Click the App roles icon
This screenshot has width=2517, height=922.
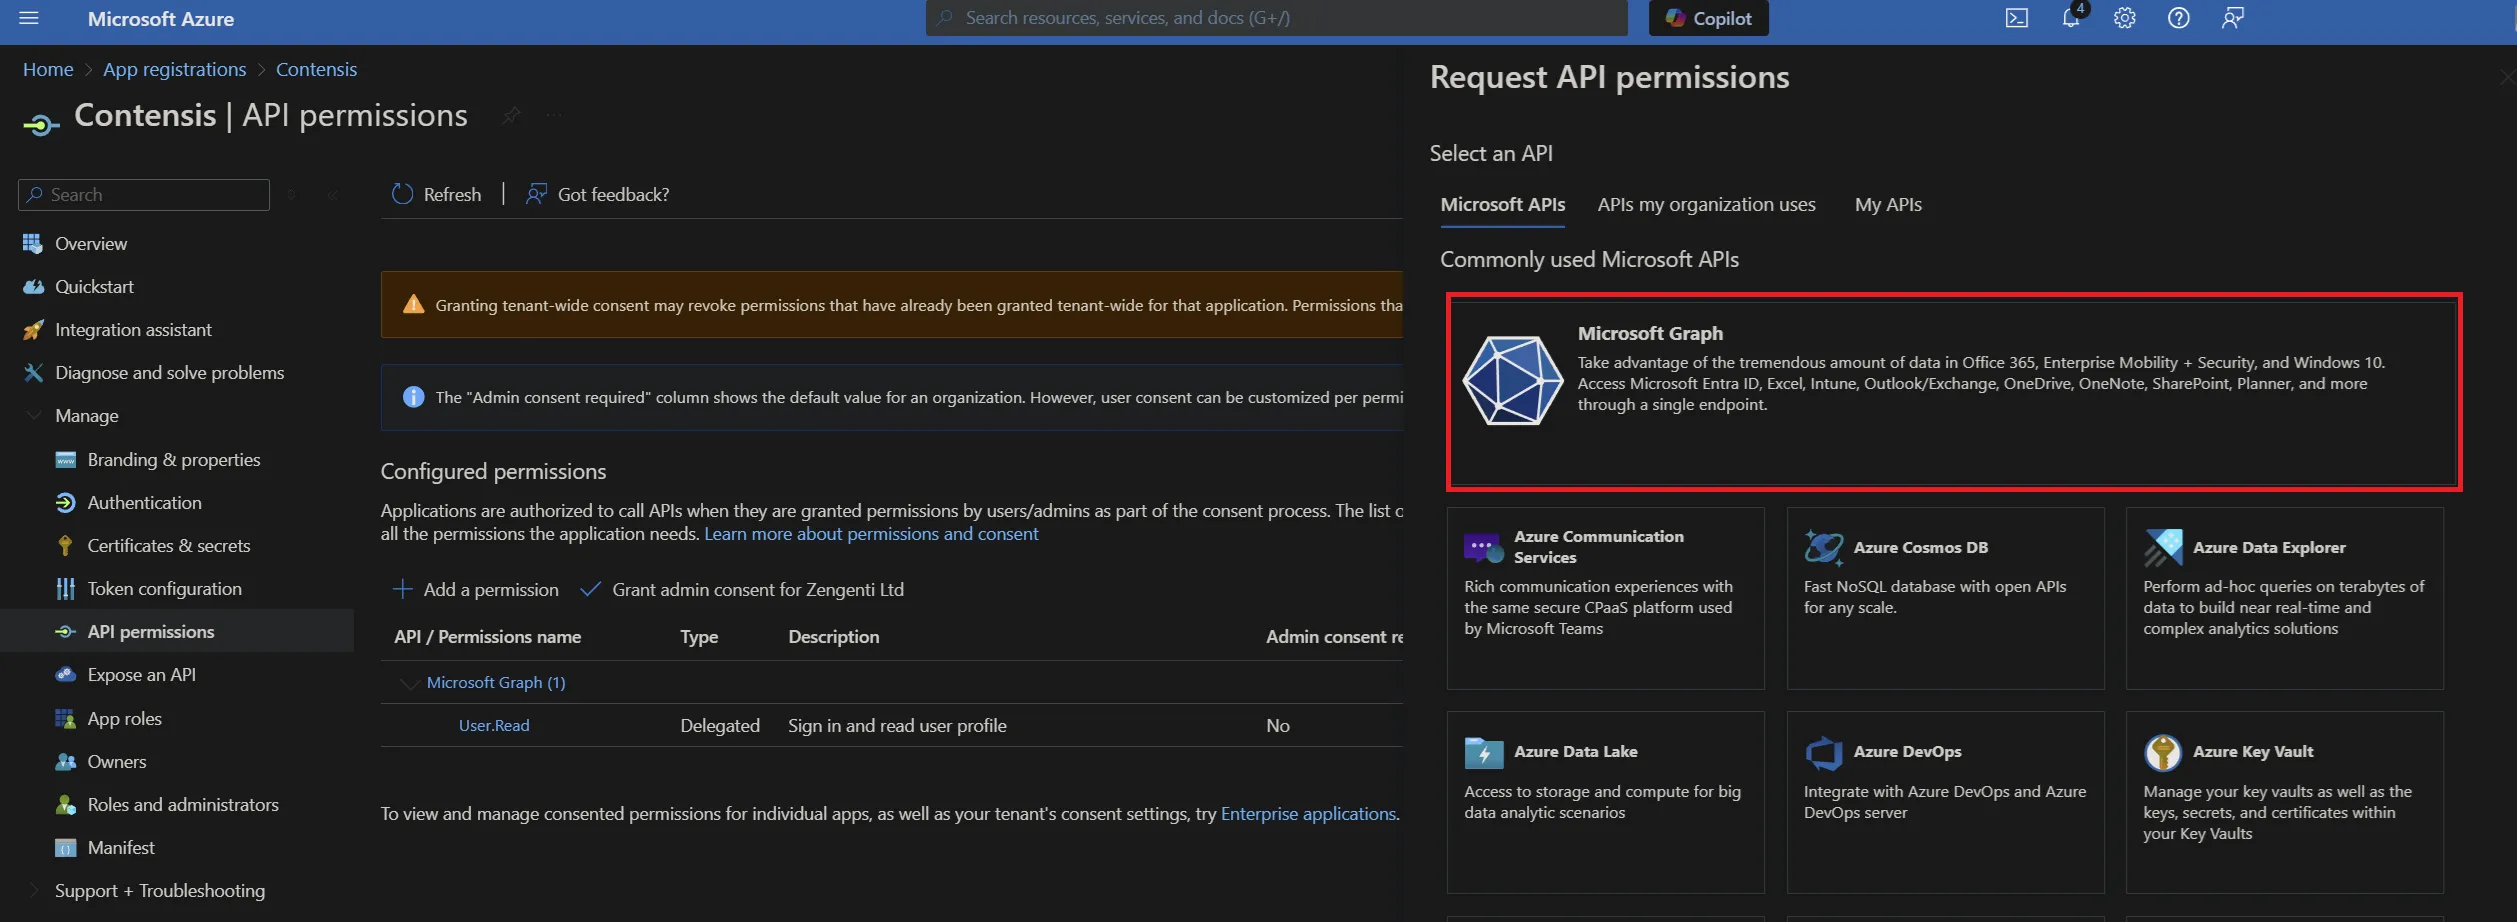(65, 719)
